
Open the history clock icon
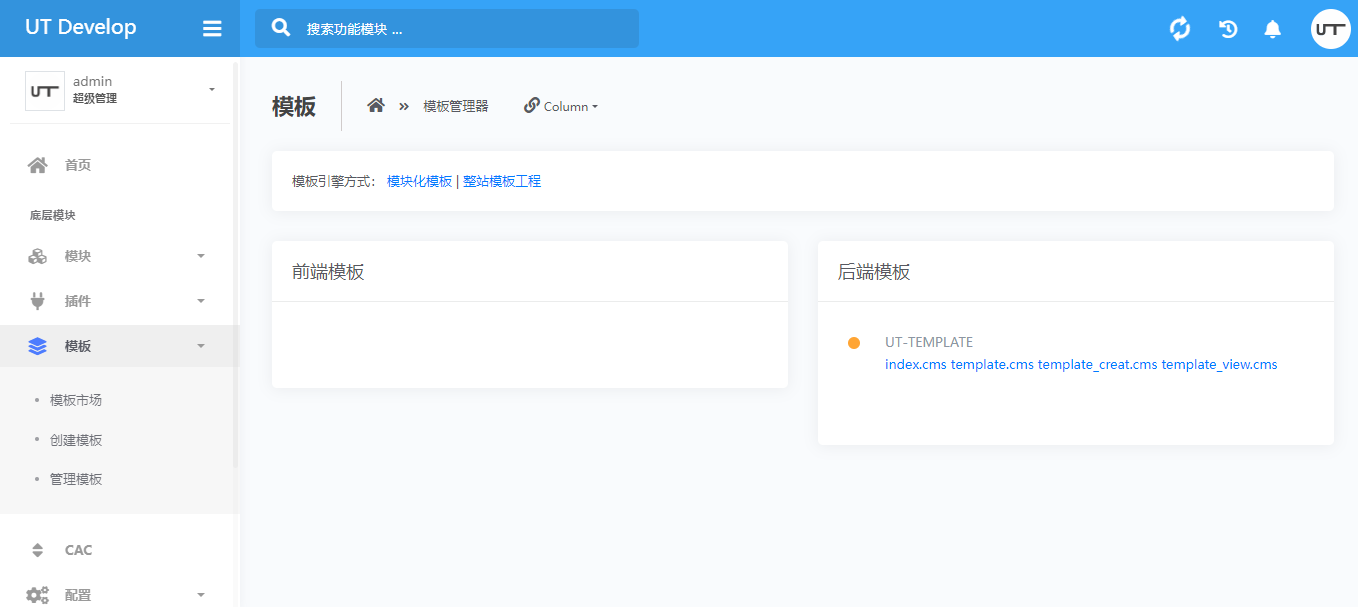(1228, 29)
